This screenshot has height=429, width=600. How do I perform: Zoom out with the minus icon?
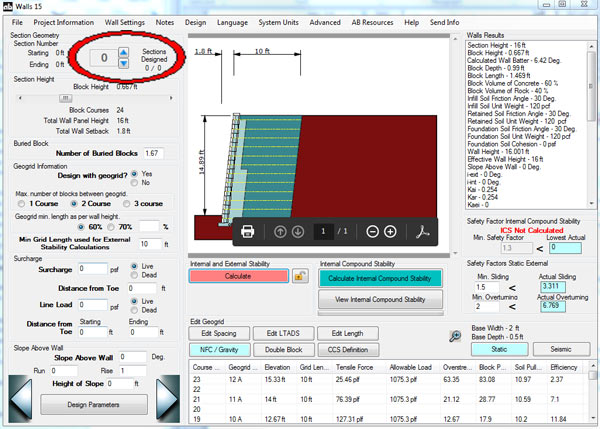[x=372, y=232]
